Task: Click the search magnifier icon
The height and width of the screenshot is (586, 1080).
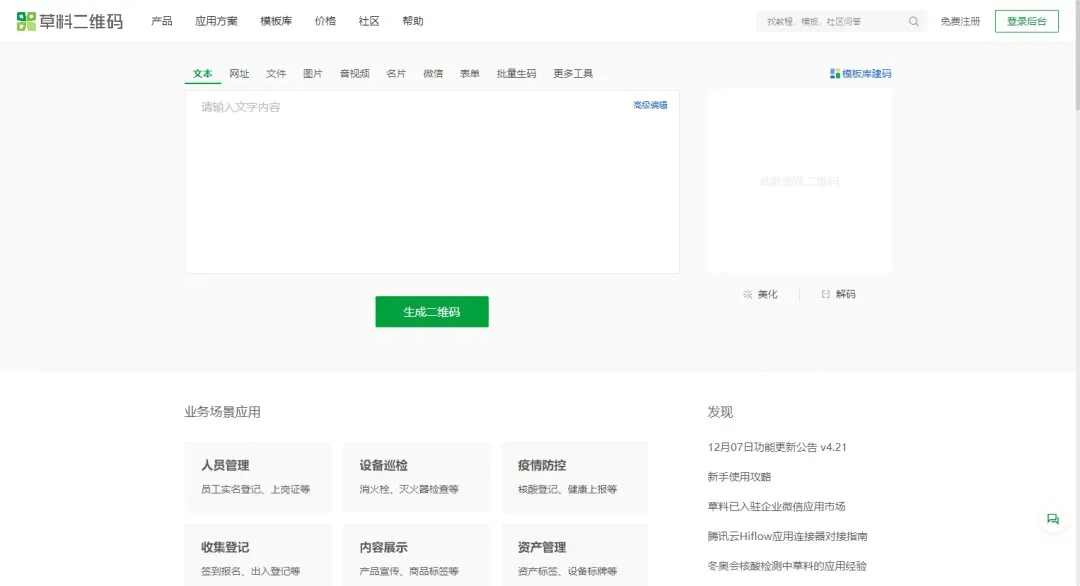Action: (914, 21)
